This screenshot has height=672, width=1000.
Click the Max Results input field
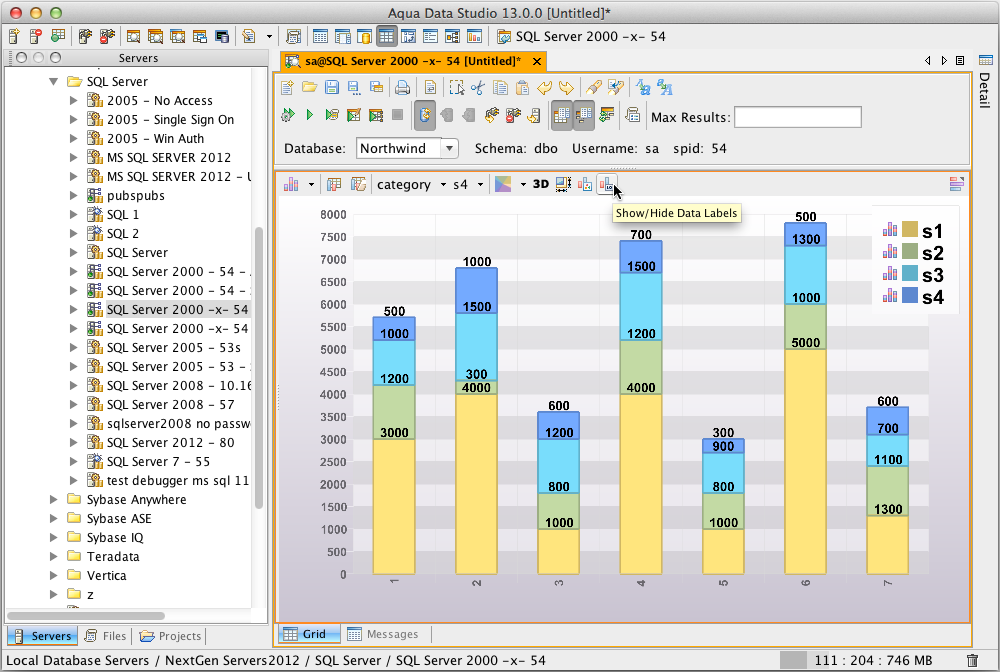click(x=797, y=117)
